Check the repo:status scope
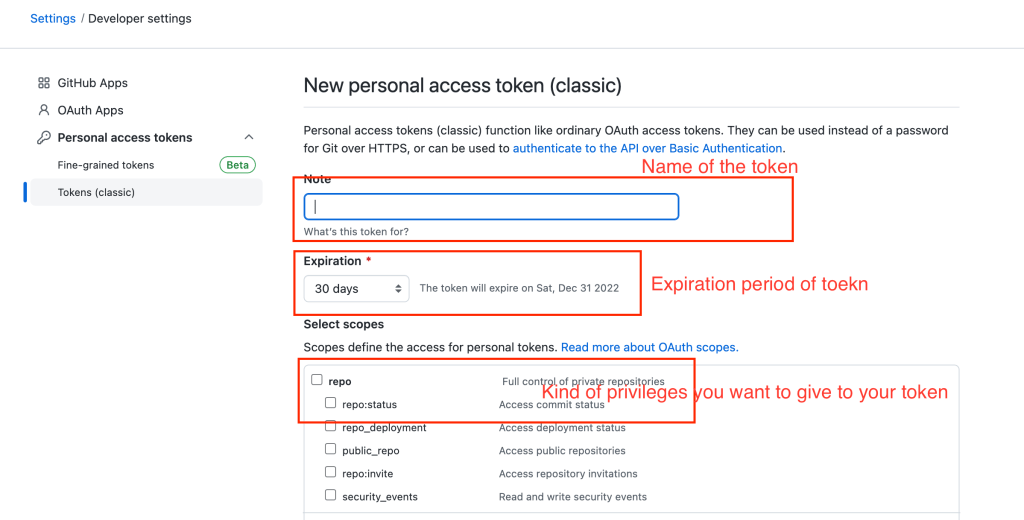 pyautogui.click(x=331, y=404)
